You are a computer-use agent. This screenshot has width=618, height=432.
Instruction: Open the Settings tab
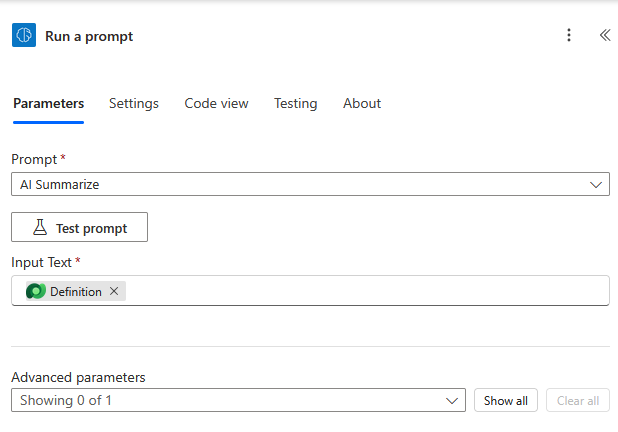point(134,103)
